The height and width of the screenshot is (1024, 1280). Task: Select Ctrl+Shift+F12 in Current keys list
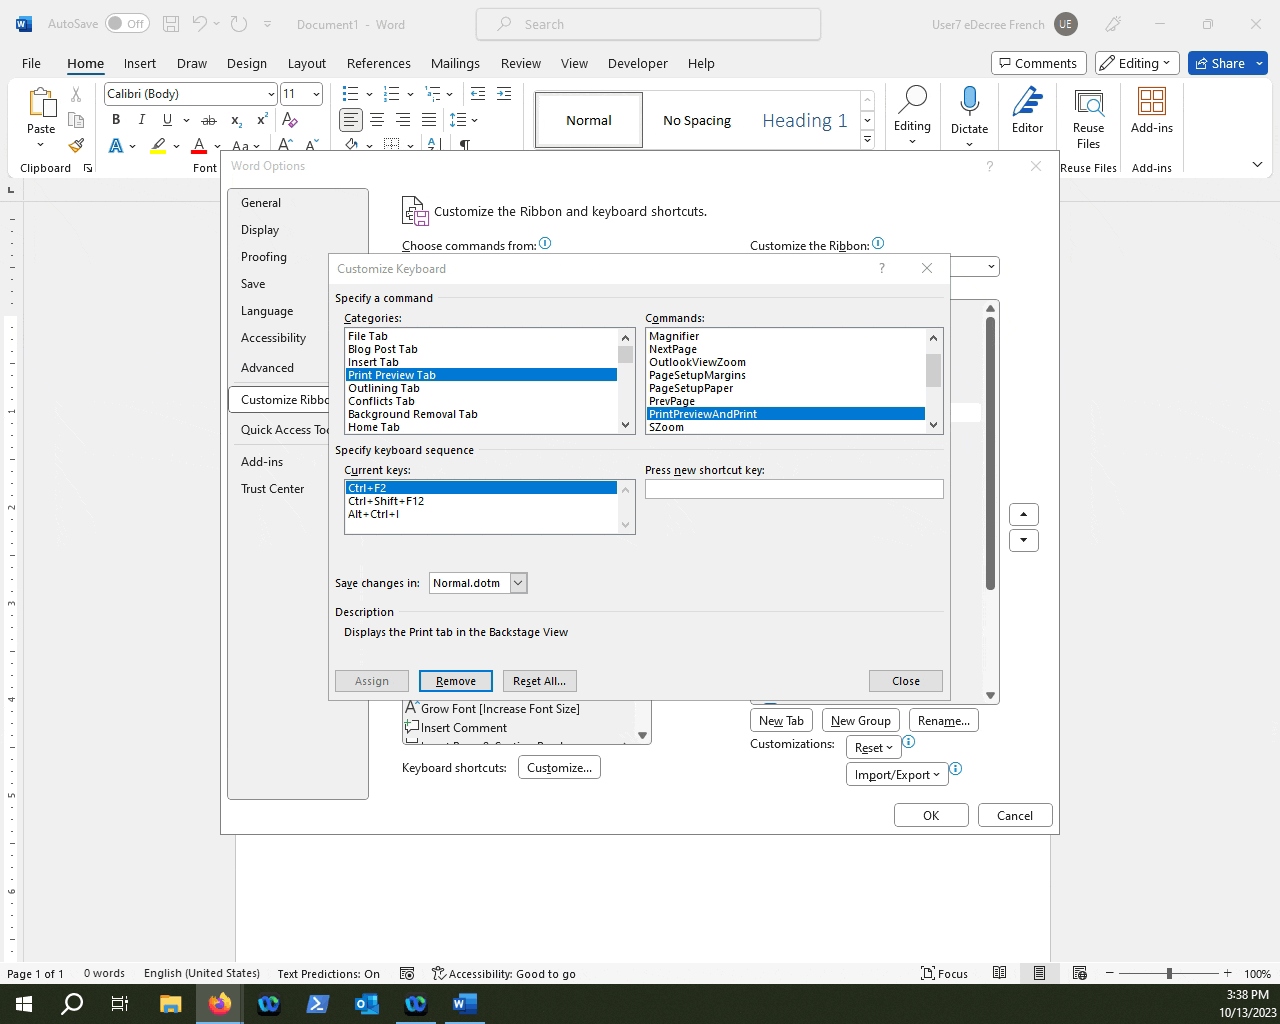coord(386,501)
